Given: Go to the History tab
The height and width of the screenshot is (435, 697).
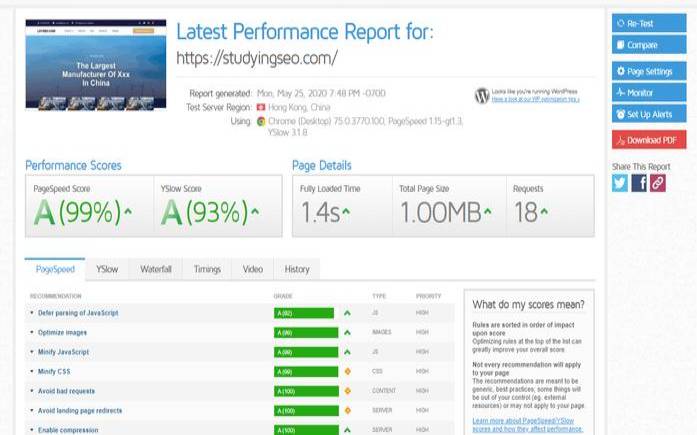Looking at the screenshot, I should pyautogui.click(x=297, y=269).
